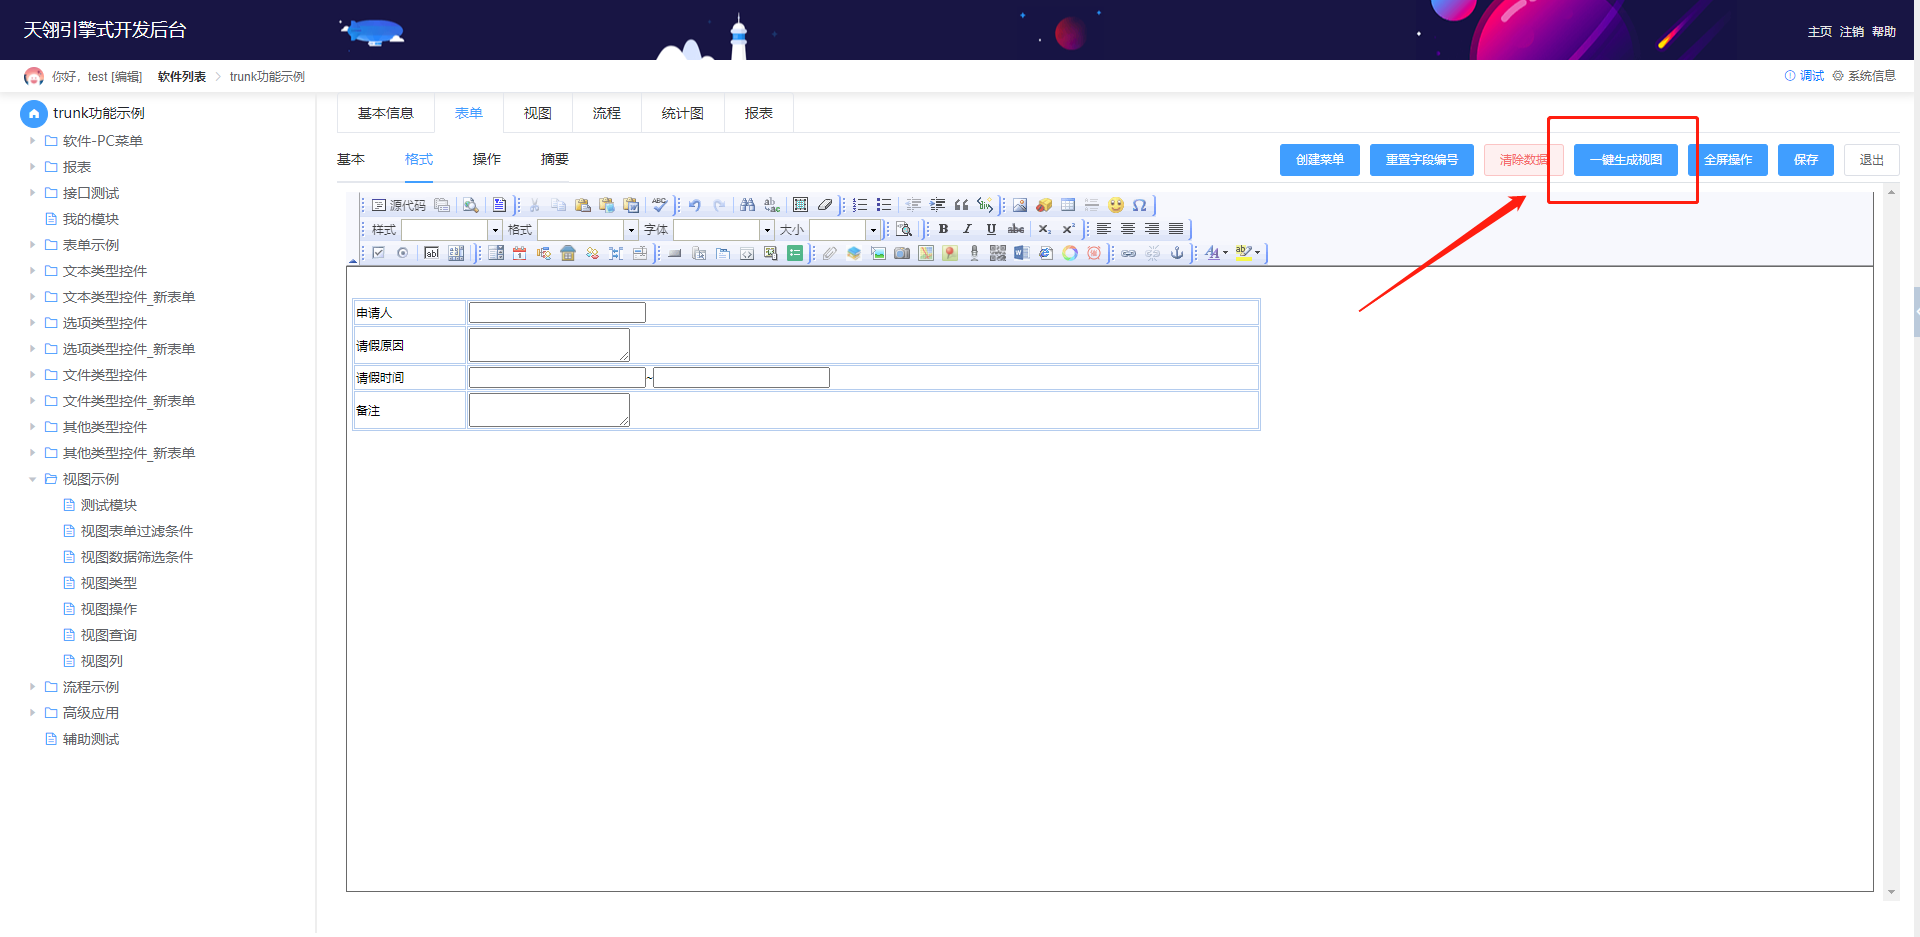Click the remove format eraser icon

pyautogui.click(x=825, y=205)
